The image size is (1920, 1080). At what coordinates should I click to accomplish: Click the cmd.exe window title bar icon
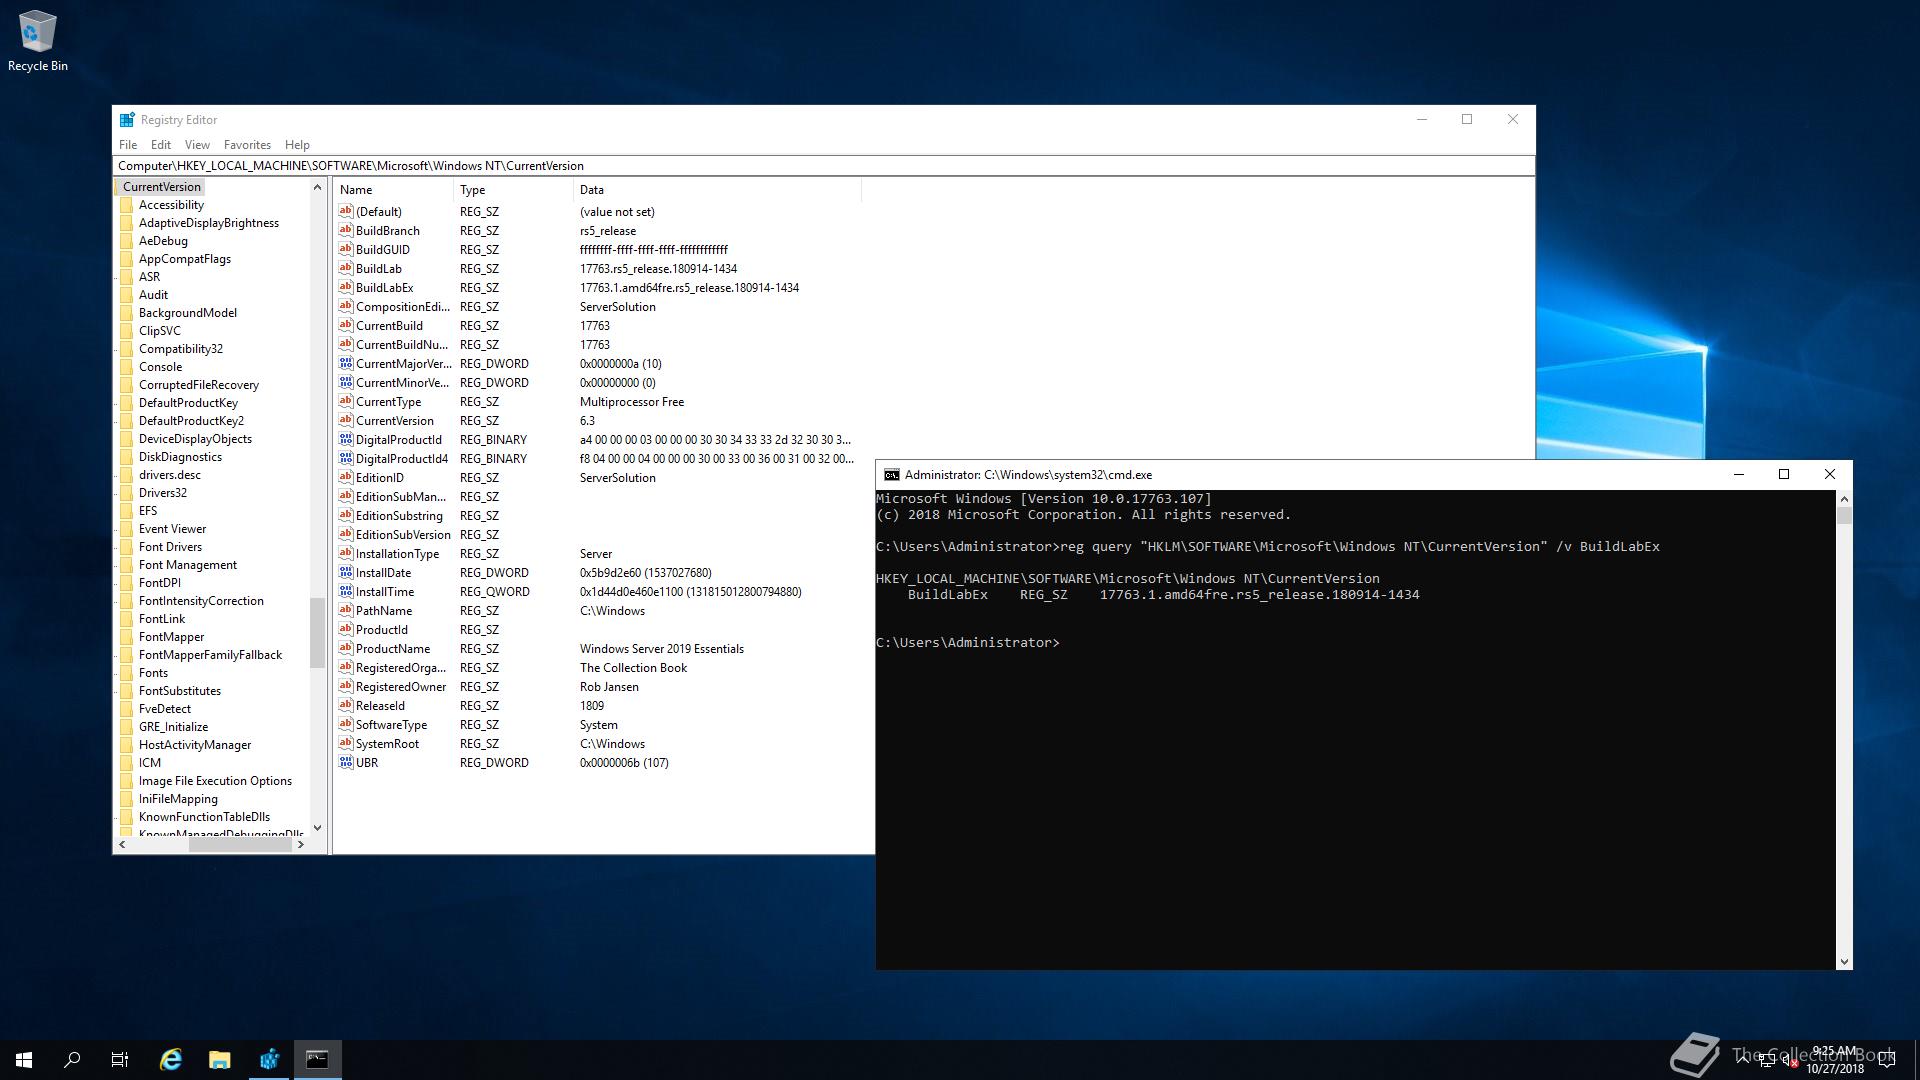pos(891,475)
